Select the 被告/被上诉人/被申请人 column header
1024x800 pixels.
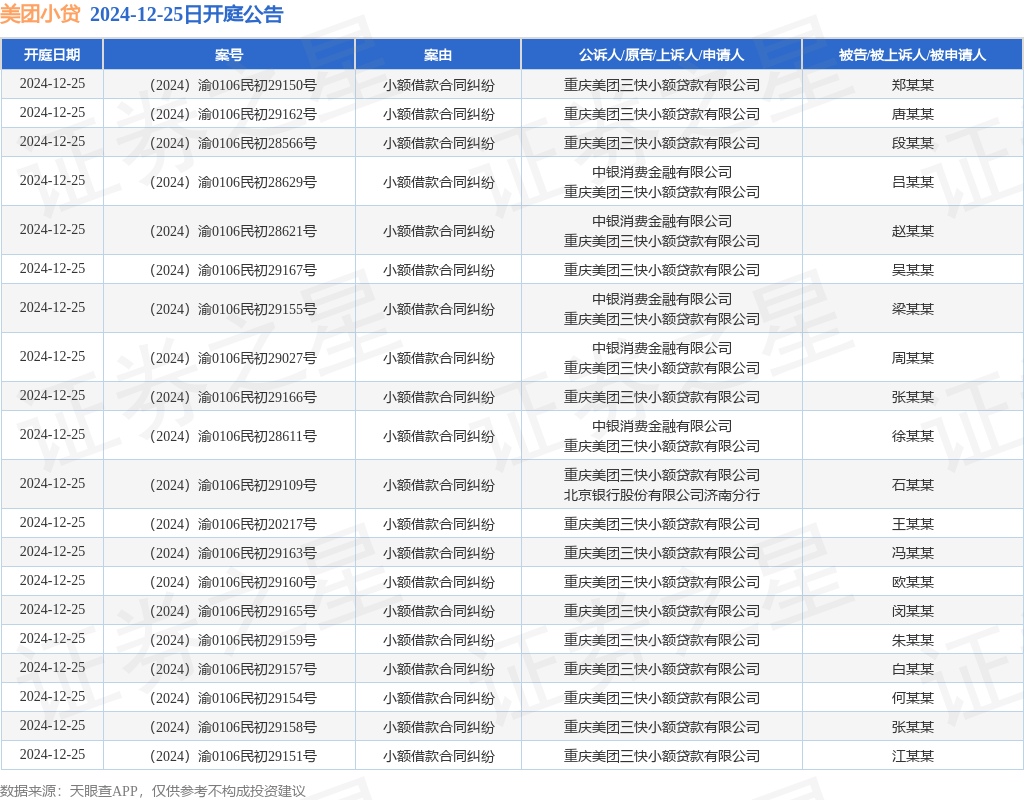click(912, 55)
